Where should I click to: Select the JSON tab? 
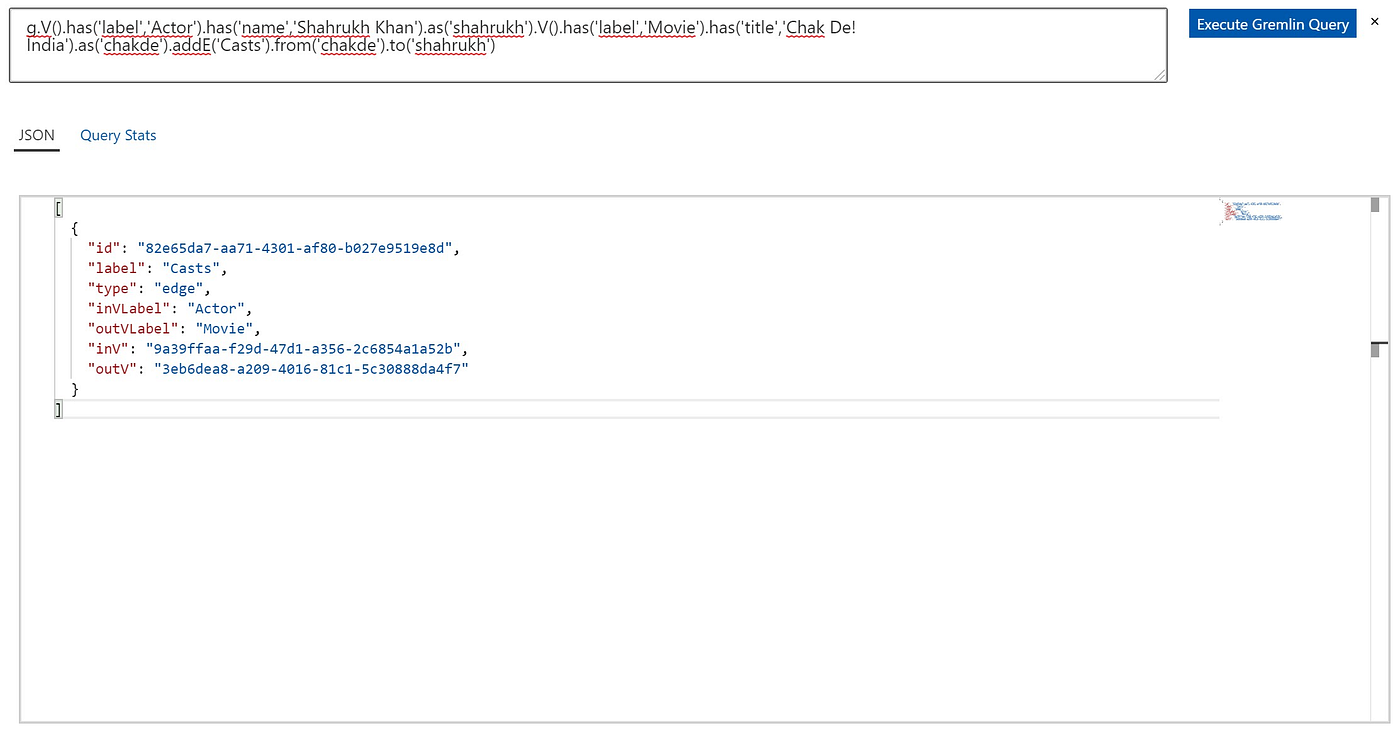coord(36,135)
